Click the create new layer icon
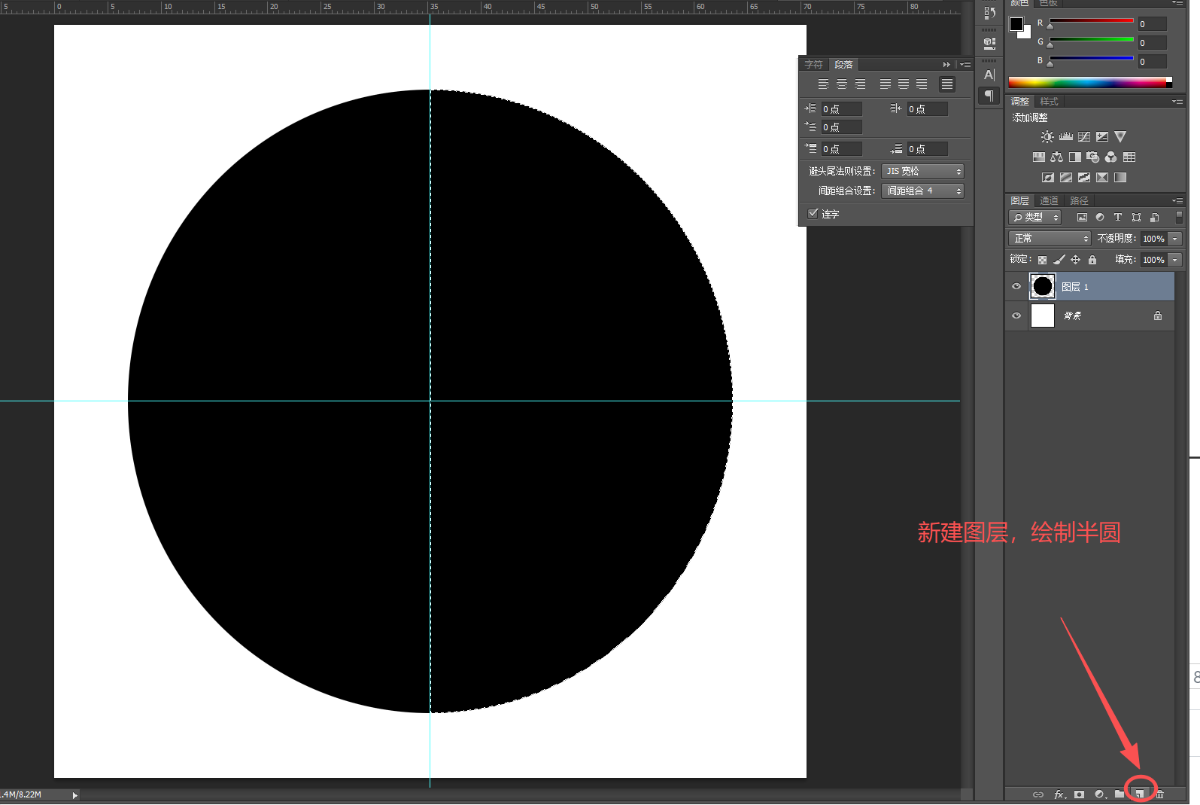 (x=1140, y=794)
